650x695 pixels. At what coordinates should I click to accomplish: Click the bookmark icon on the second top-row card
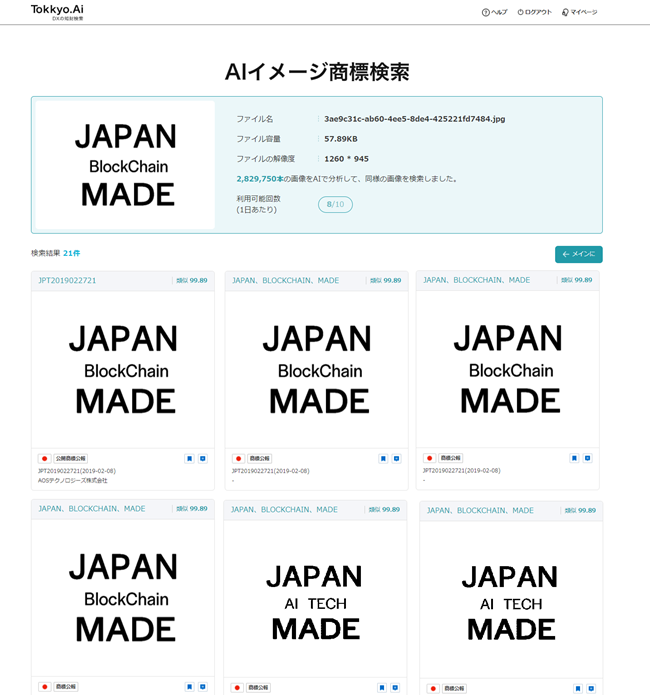tap(382, 459)
